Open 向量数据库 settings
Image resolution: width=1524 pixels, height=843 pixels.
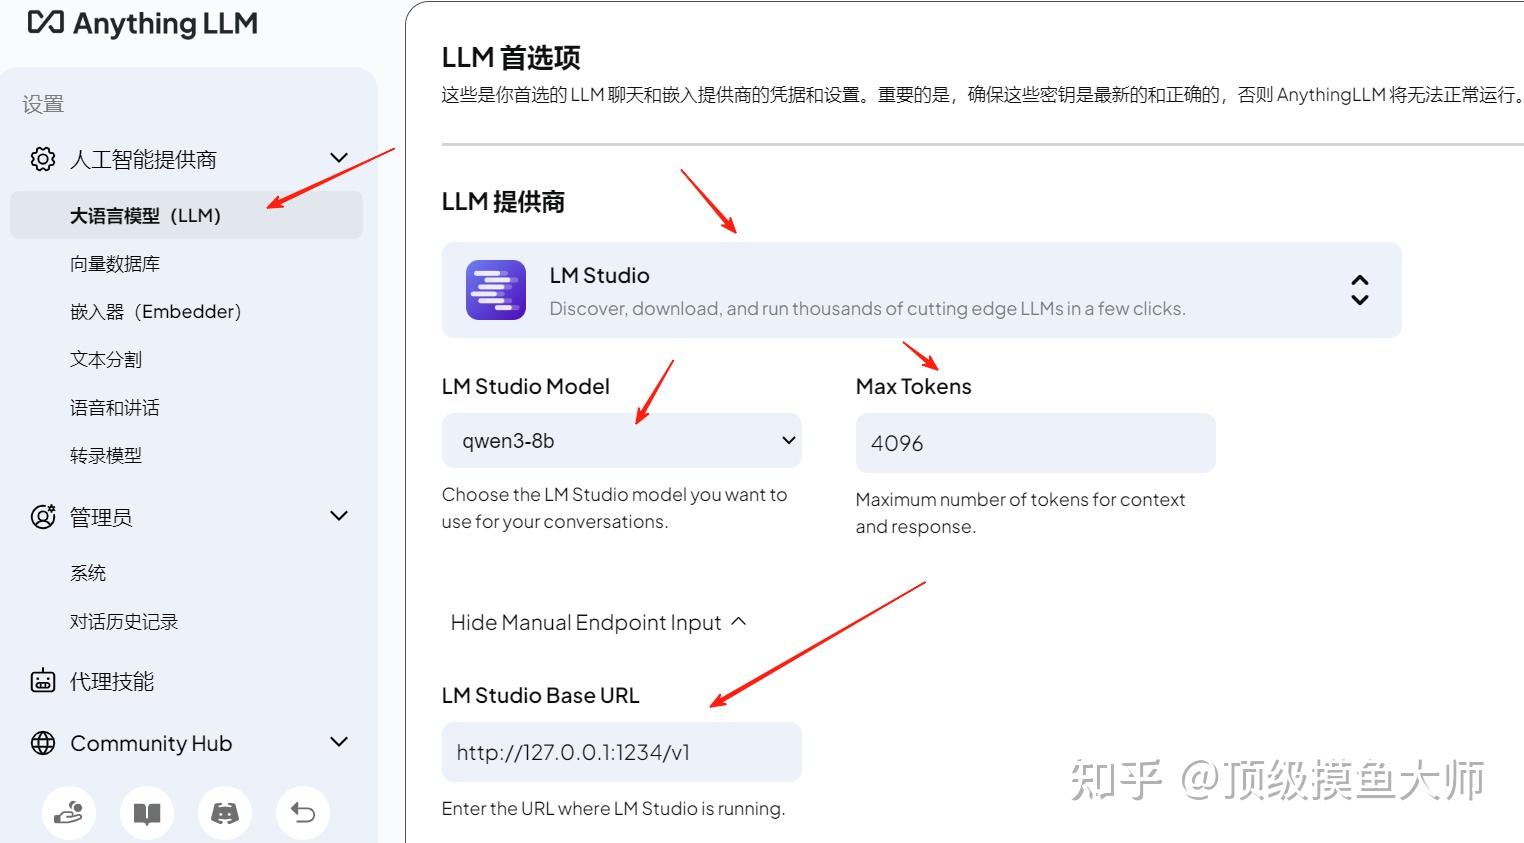click(x=114, y=263)
